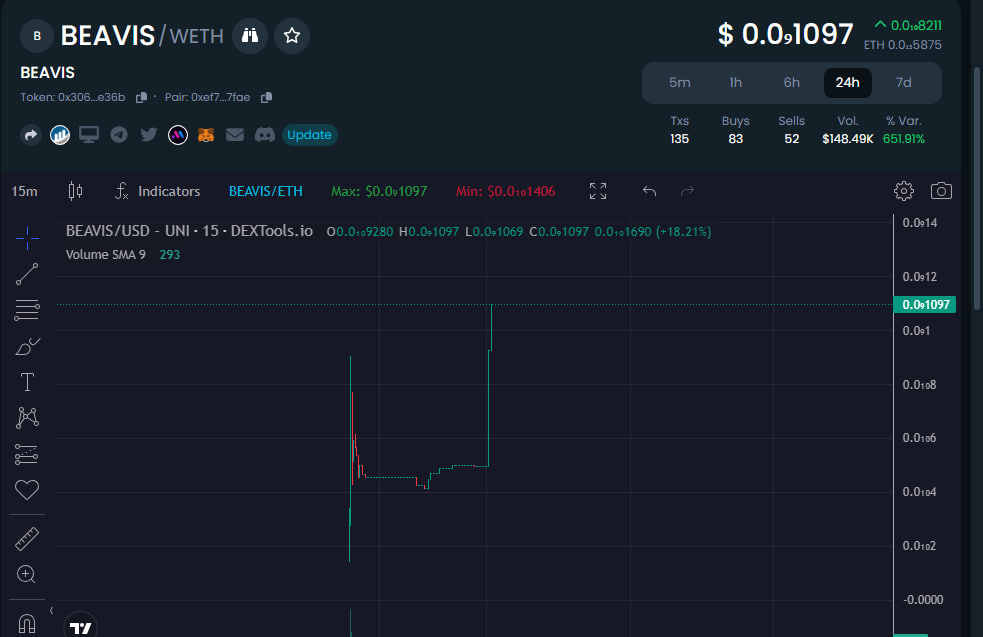This screenshot has width=983, height=637.
Task: Add token to MetaMask fox icon
Action: coord(206,135)
